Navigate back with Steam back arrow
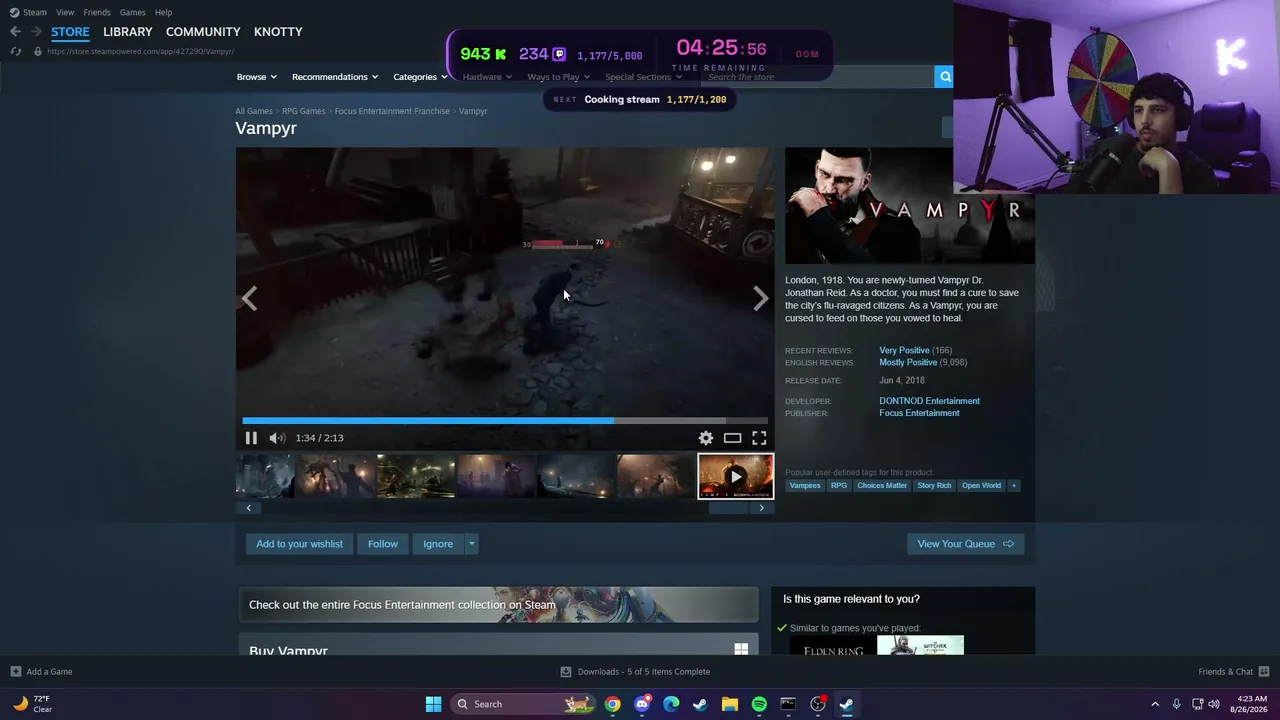 pyautogui.click(x=15, y=32)
